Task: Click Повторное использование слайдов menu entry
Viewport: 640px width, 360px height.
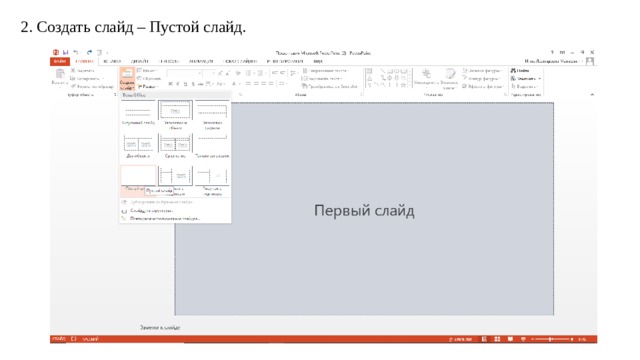Action: tap(164, 218)
